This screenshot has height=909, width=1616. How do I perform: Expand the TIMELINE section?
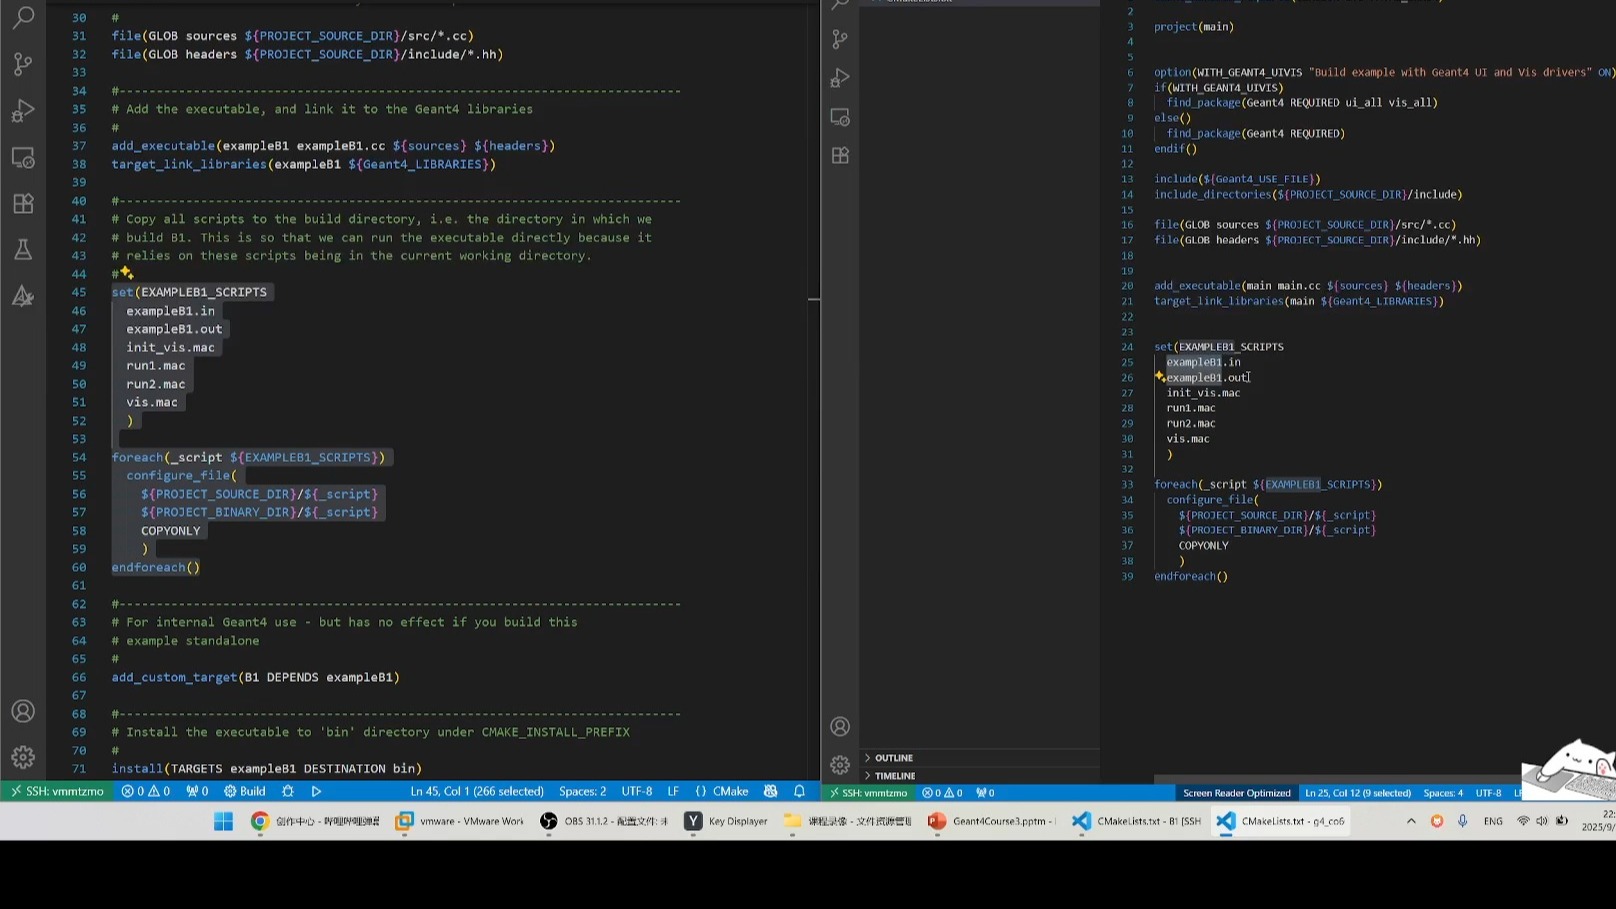(894, 776)
